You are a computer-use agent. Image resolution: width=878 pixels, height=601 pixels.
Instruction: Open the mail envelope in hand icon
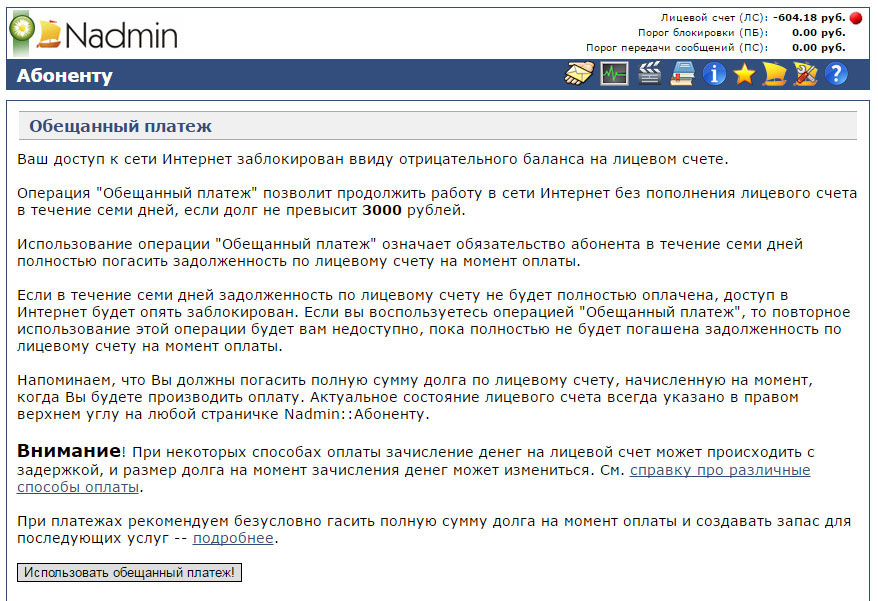pos(580,74)
